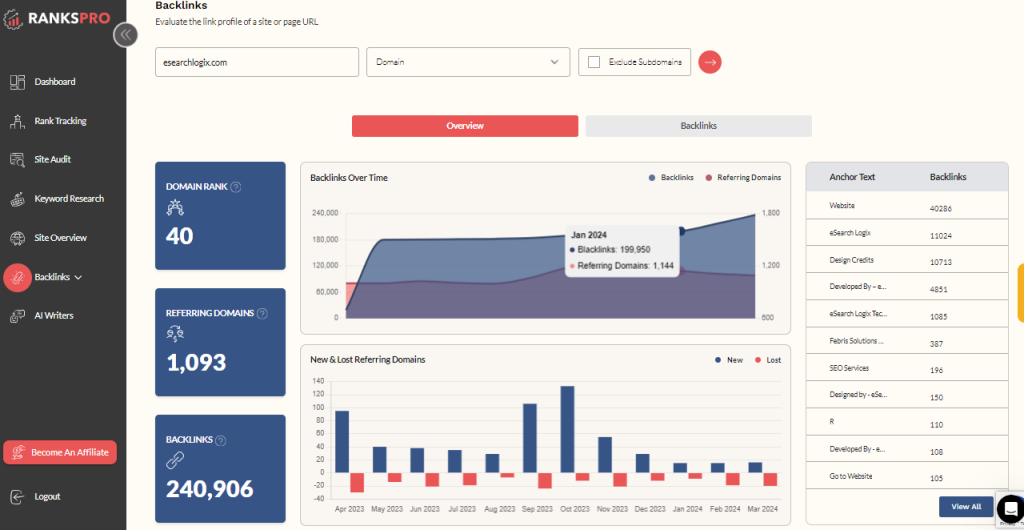Click the SEO Services anchor row
This screenshot has width=1024, height=530.
[x=907, y=369]
